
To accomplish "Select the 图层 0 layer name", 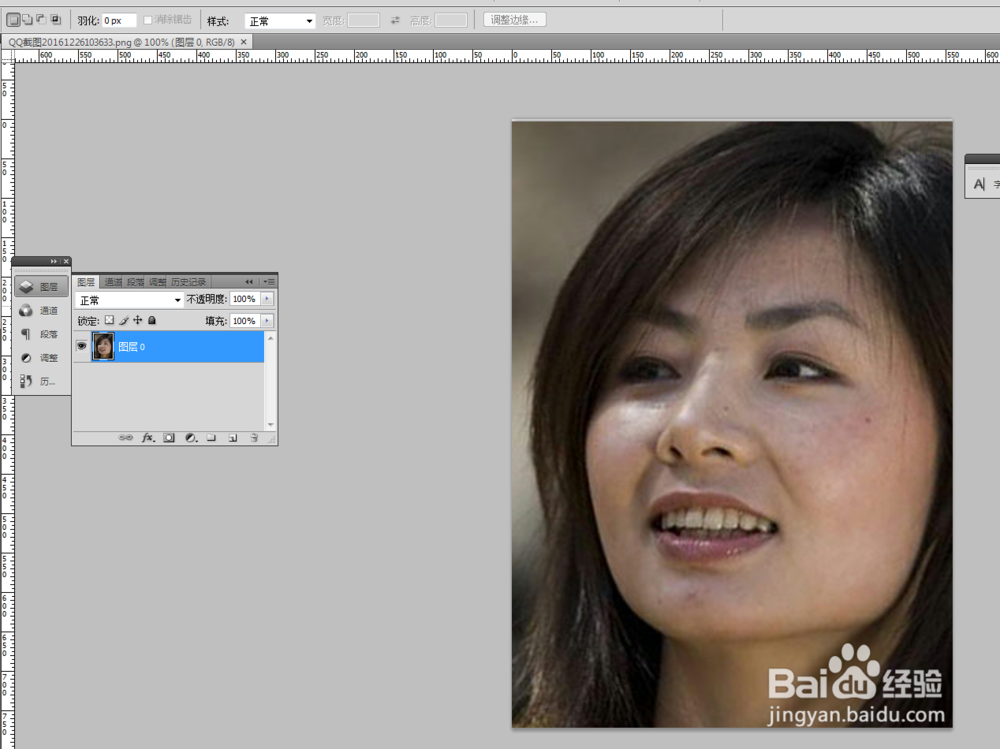I will pyautogui.click(x=131, y=347).
